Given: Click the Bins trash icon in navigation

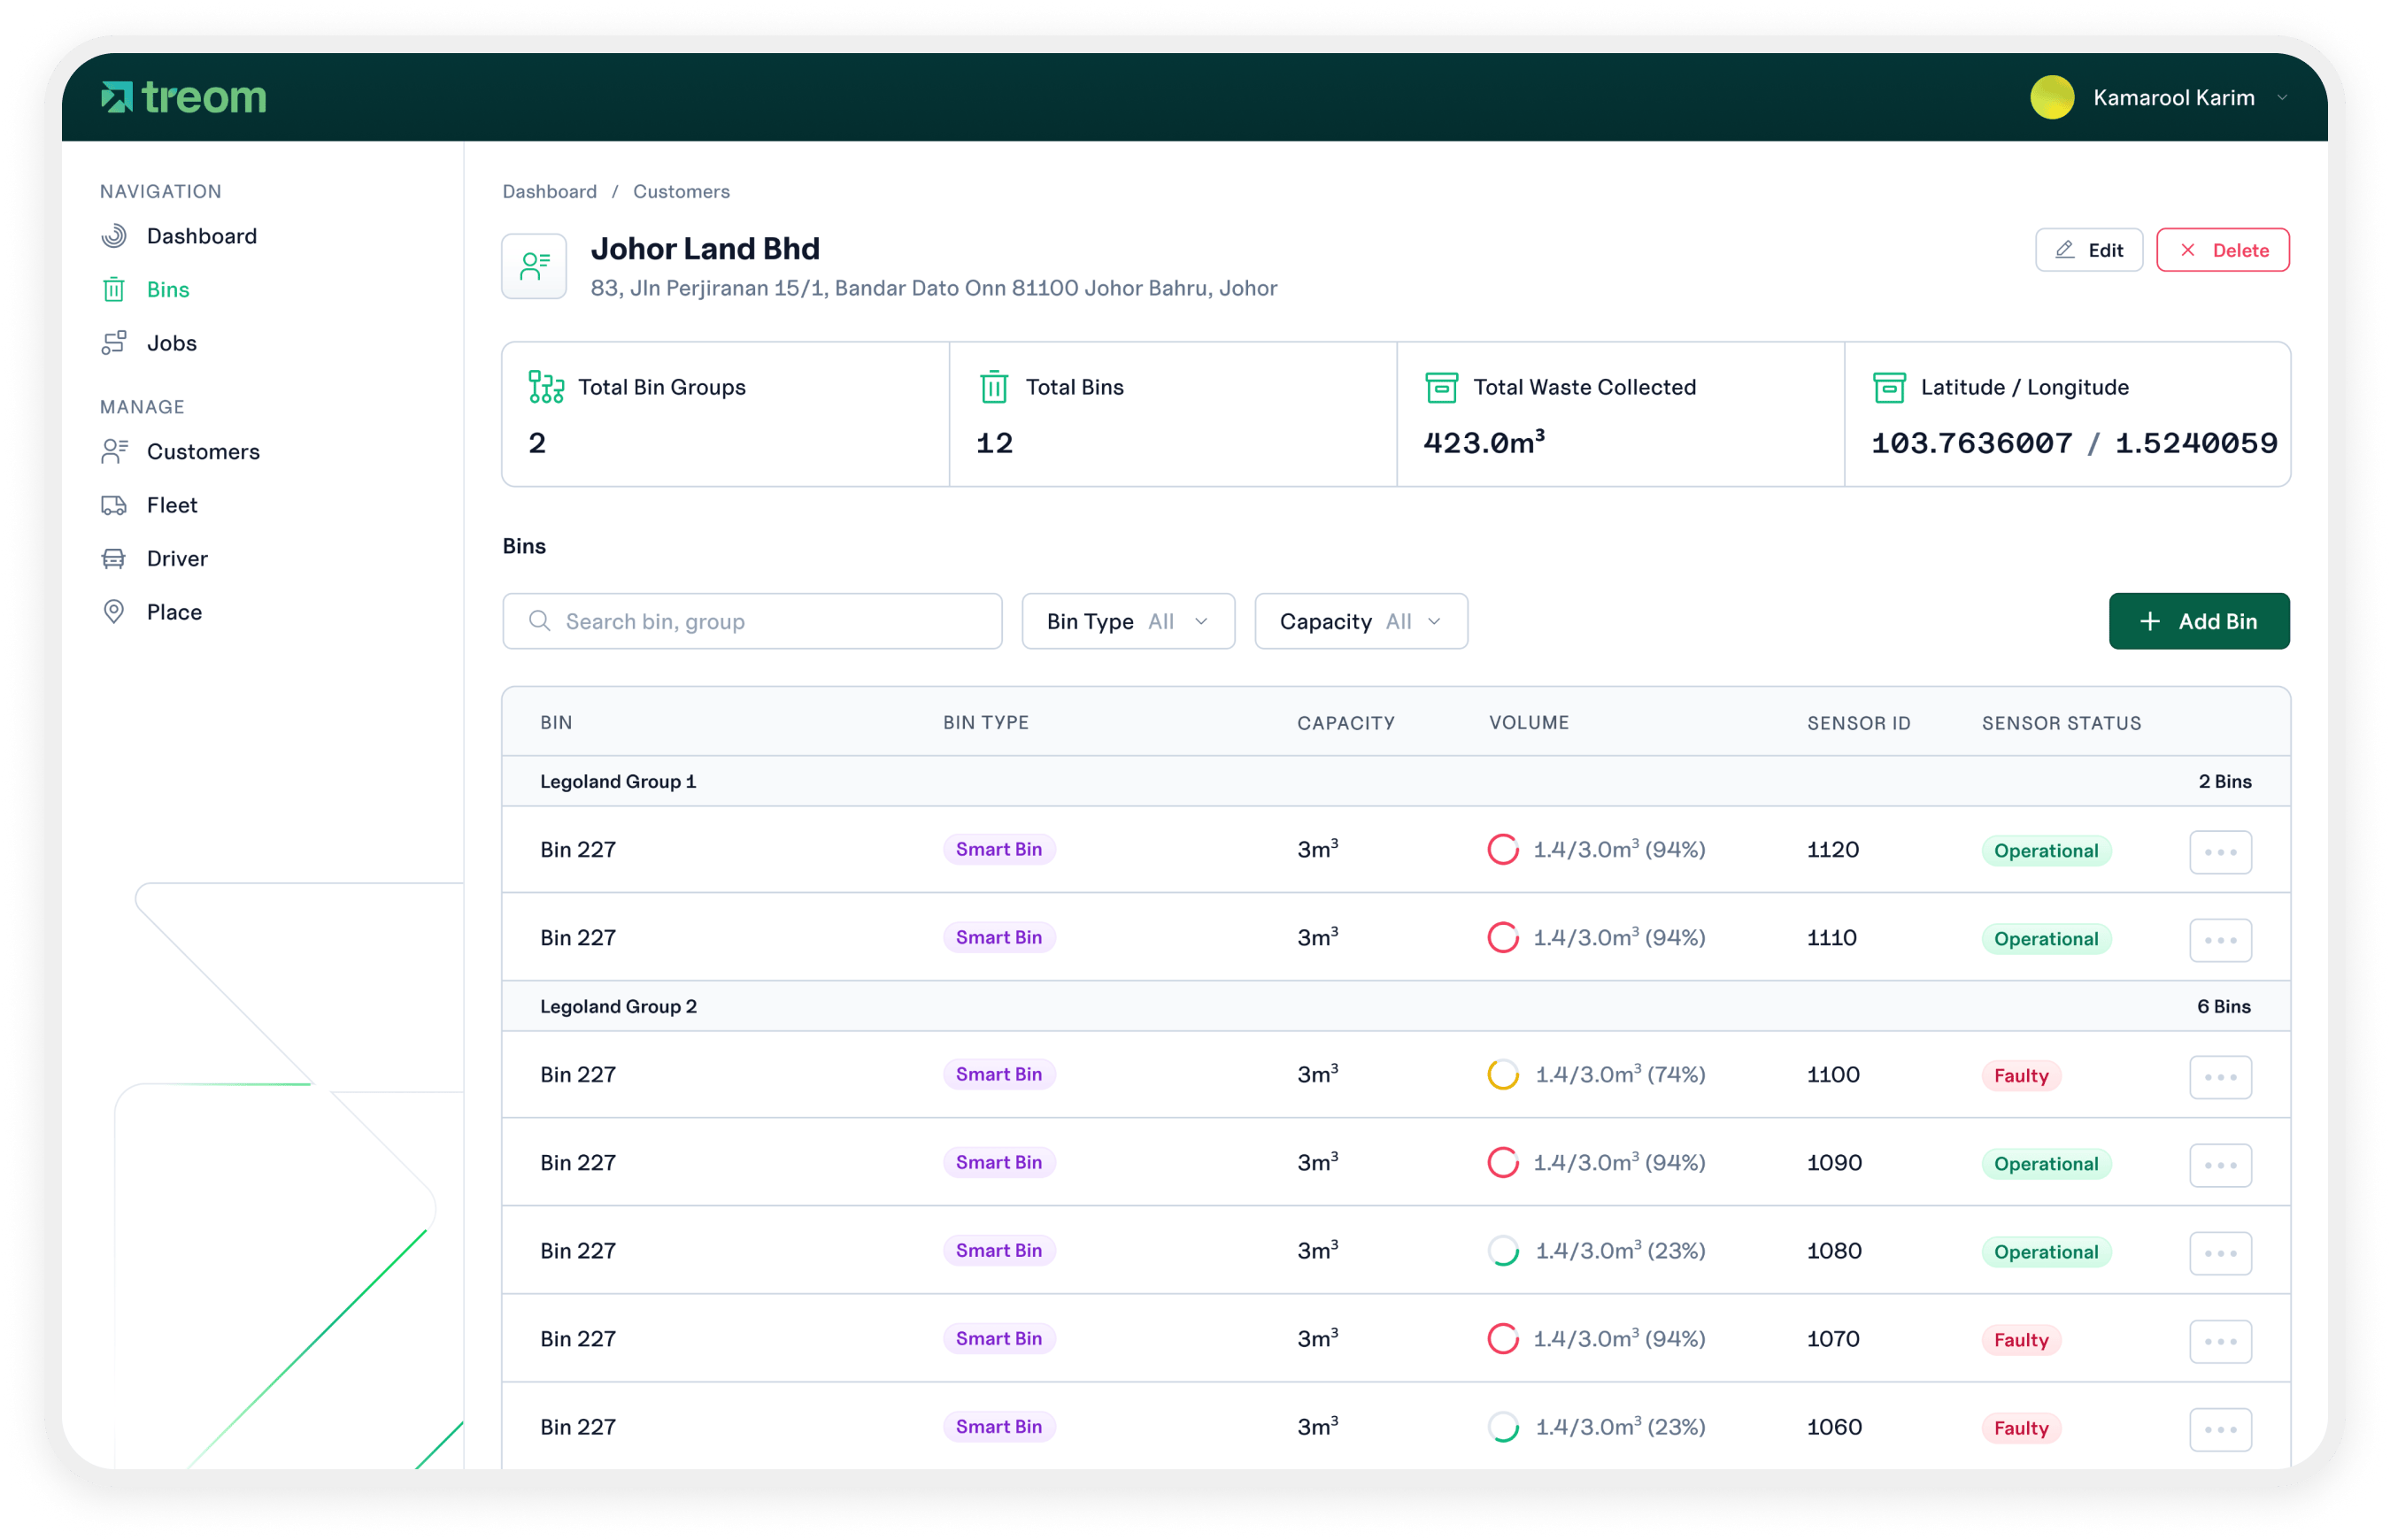Looking at the screenshot, I should pos(114,290).
